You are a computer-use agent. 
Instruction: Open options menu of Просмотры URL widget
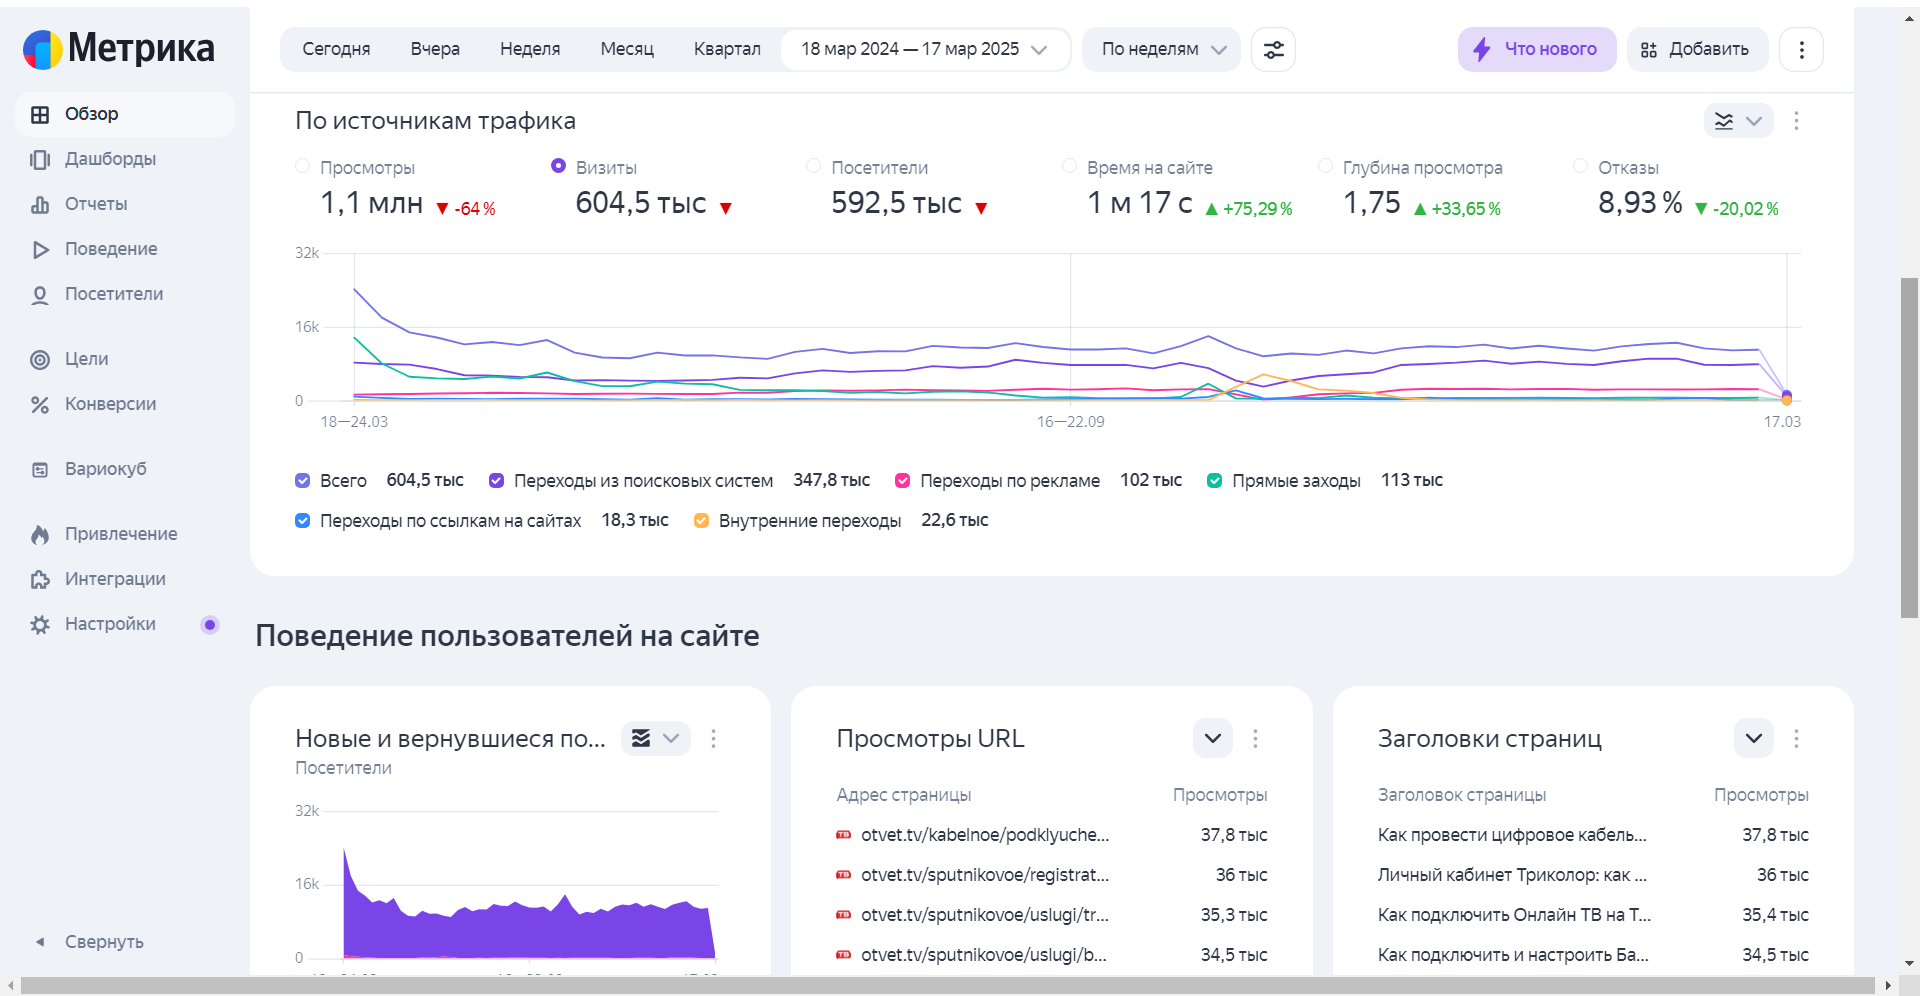1255,739
